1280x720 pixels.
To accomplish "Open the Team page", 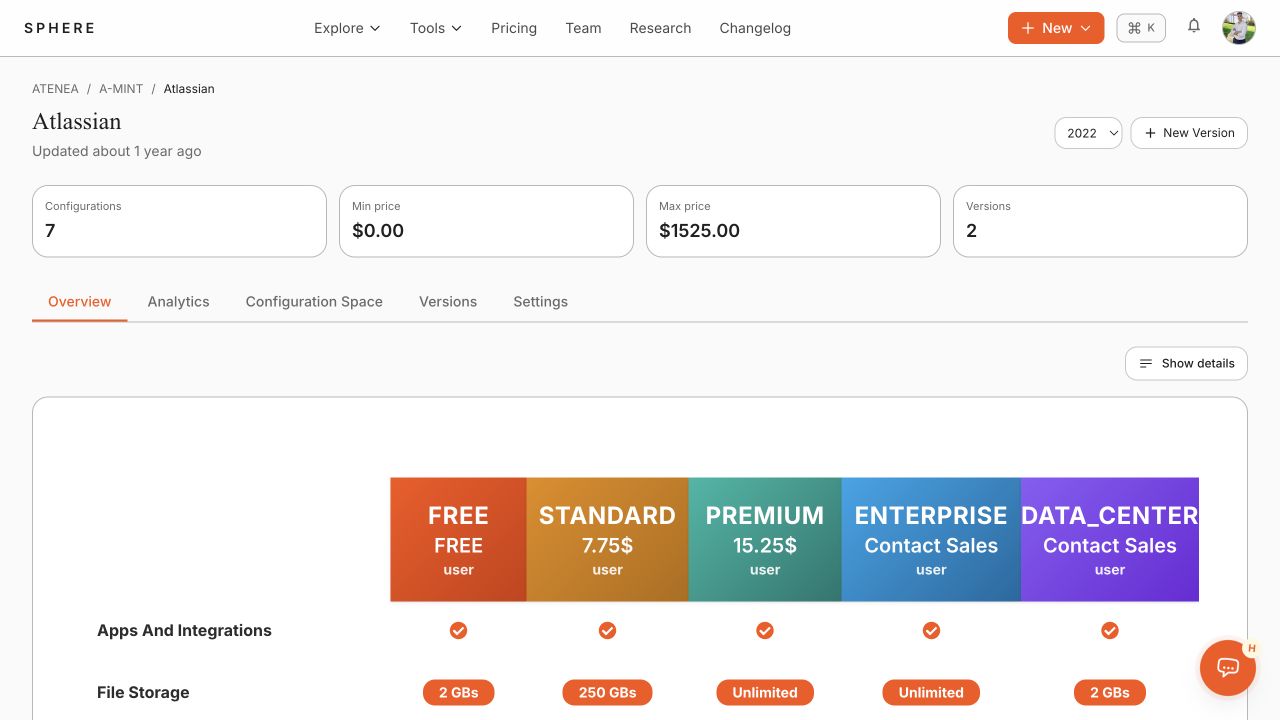I will pyautogui.click(x=583, y=28).
